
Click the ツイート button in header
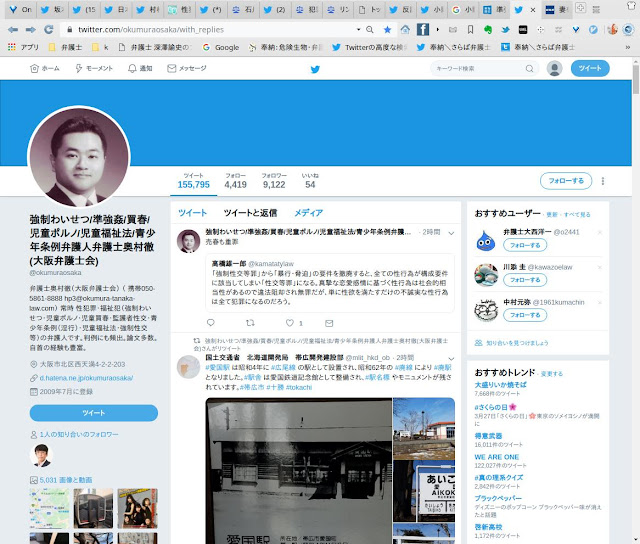pos(590,68)
